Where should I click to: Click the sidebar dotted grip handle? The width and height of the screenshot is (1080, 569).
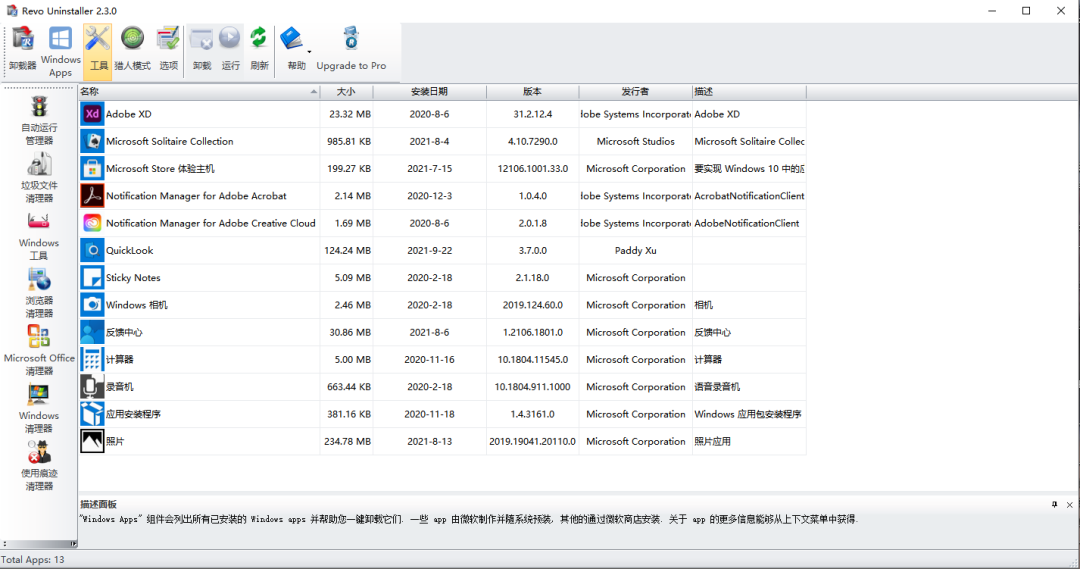tap(39, 87)
